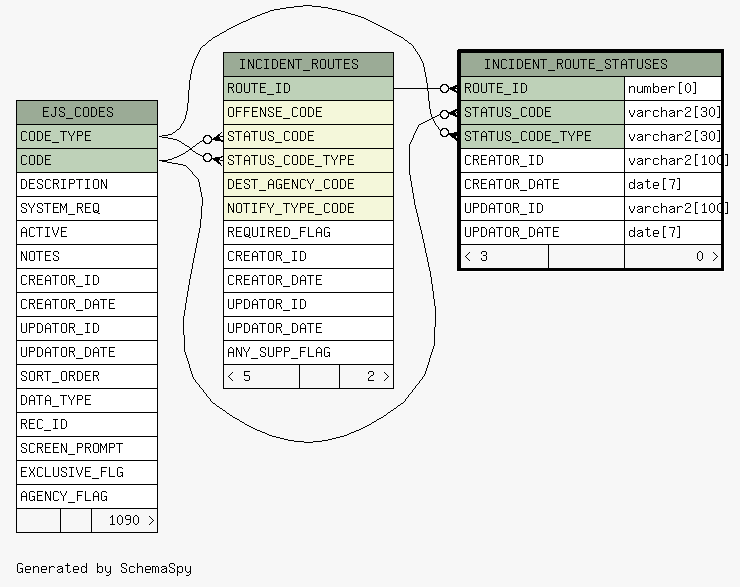Click the '2 >' children count in INCIDENT_ROUTES
This screenshot has height=587, width=740.
click(x=366, y=376)
